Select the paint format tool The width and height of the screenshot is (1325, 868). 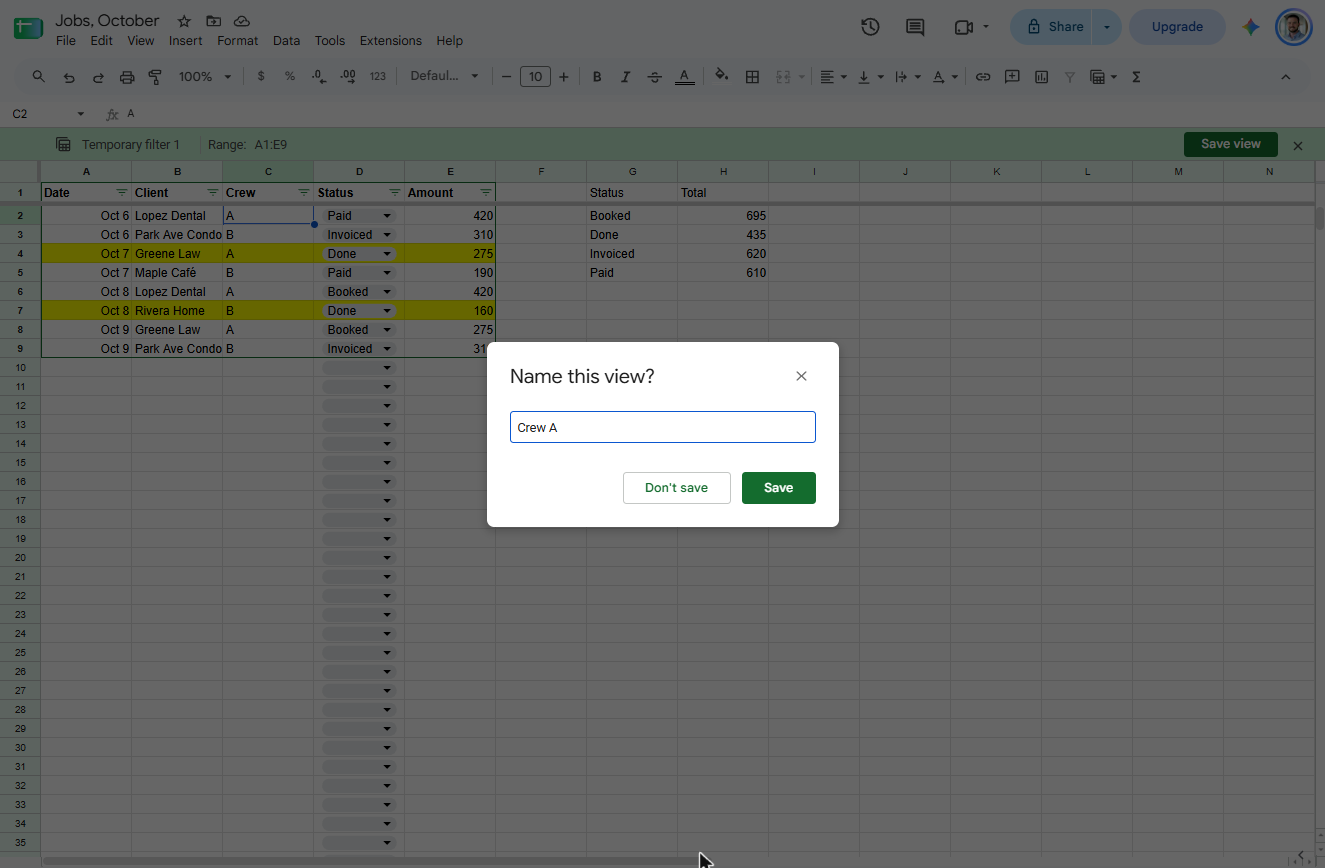pos(155,77)
